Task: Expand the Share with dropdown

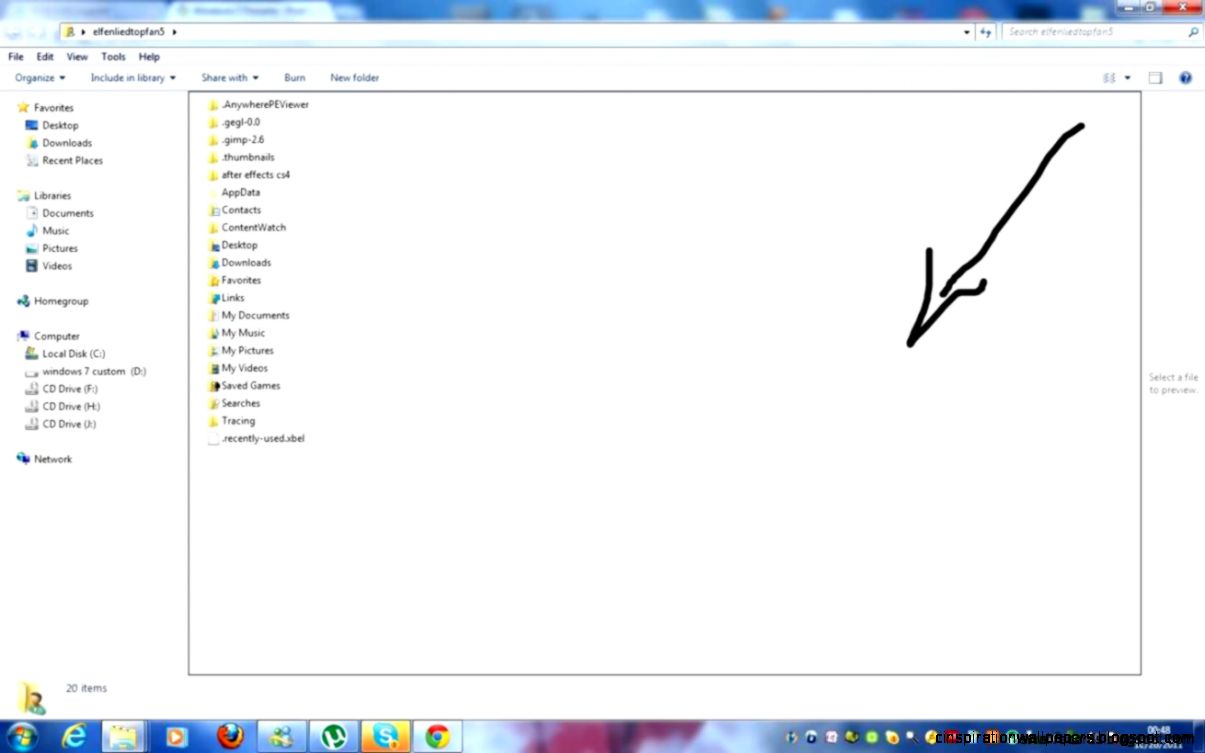Action: [230, 77]
